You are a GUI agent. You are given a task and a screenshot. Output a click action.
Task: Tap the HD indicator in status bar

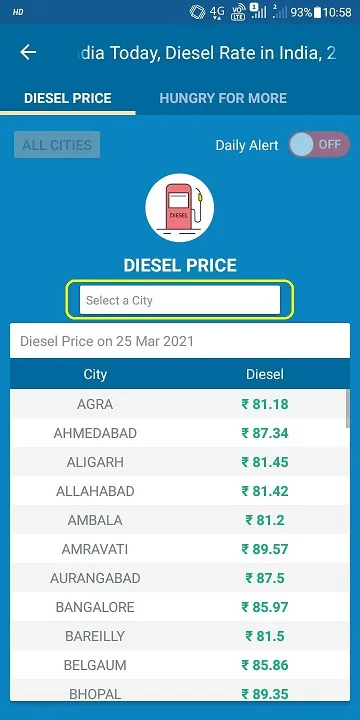pos(18,12)
